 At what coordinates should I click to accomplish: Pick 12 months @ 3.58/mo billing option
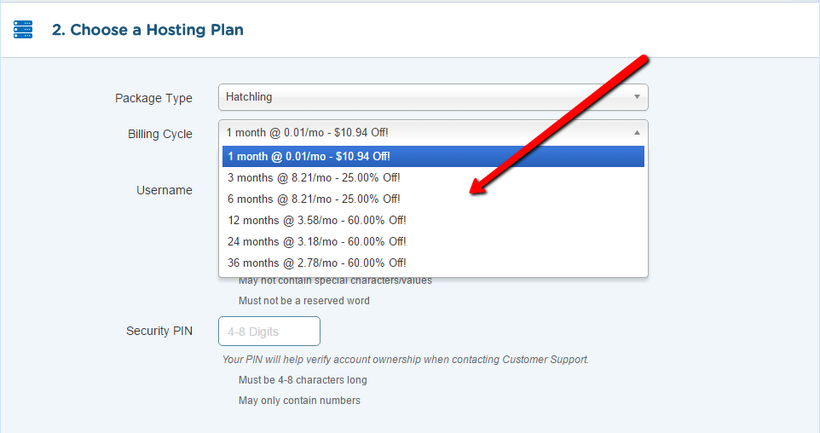[x=433, y=221]
